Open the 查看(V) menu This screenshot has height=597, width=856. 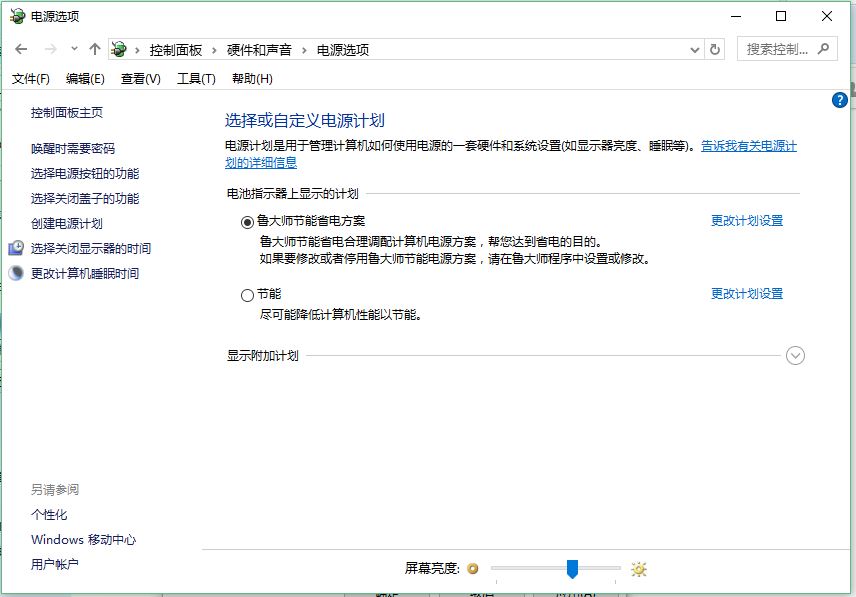pyautogui.click(x=141, y=79)
